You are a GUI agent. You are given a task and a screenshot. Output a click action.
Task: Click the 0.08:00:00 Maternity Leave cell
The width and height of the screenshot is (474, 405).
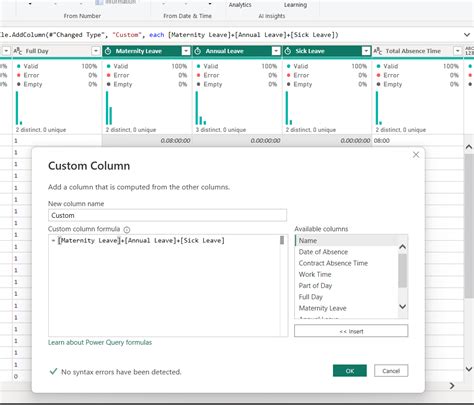tap(147, 141)
